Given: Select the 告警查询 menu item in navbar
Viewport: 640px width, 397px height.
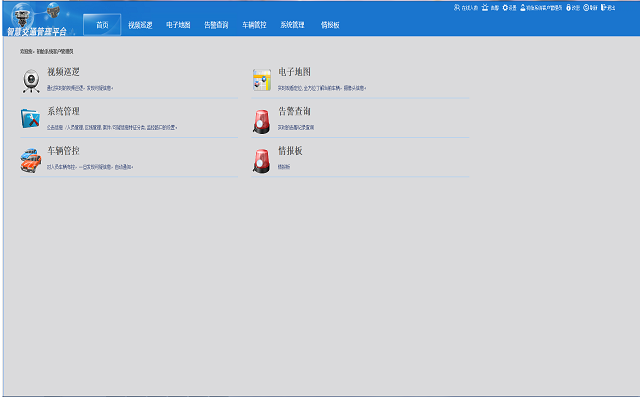Looking at the screenshot, I should 216,25.
